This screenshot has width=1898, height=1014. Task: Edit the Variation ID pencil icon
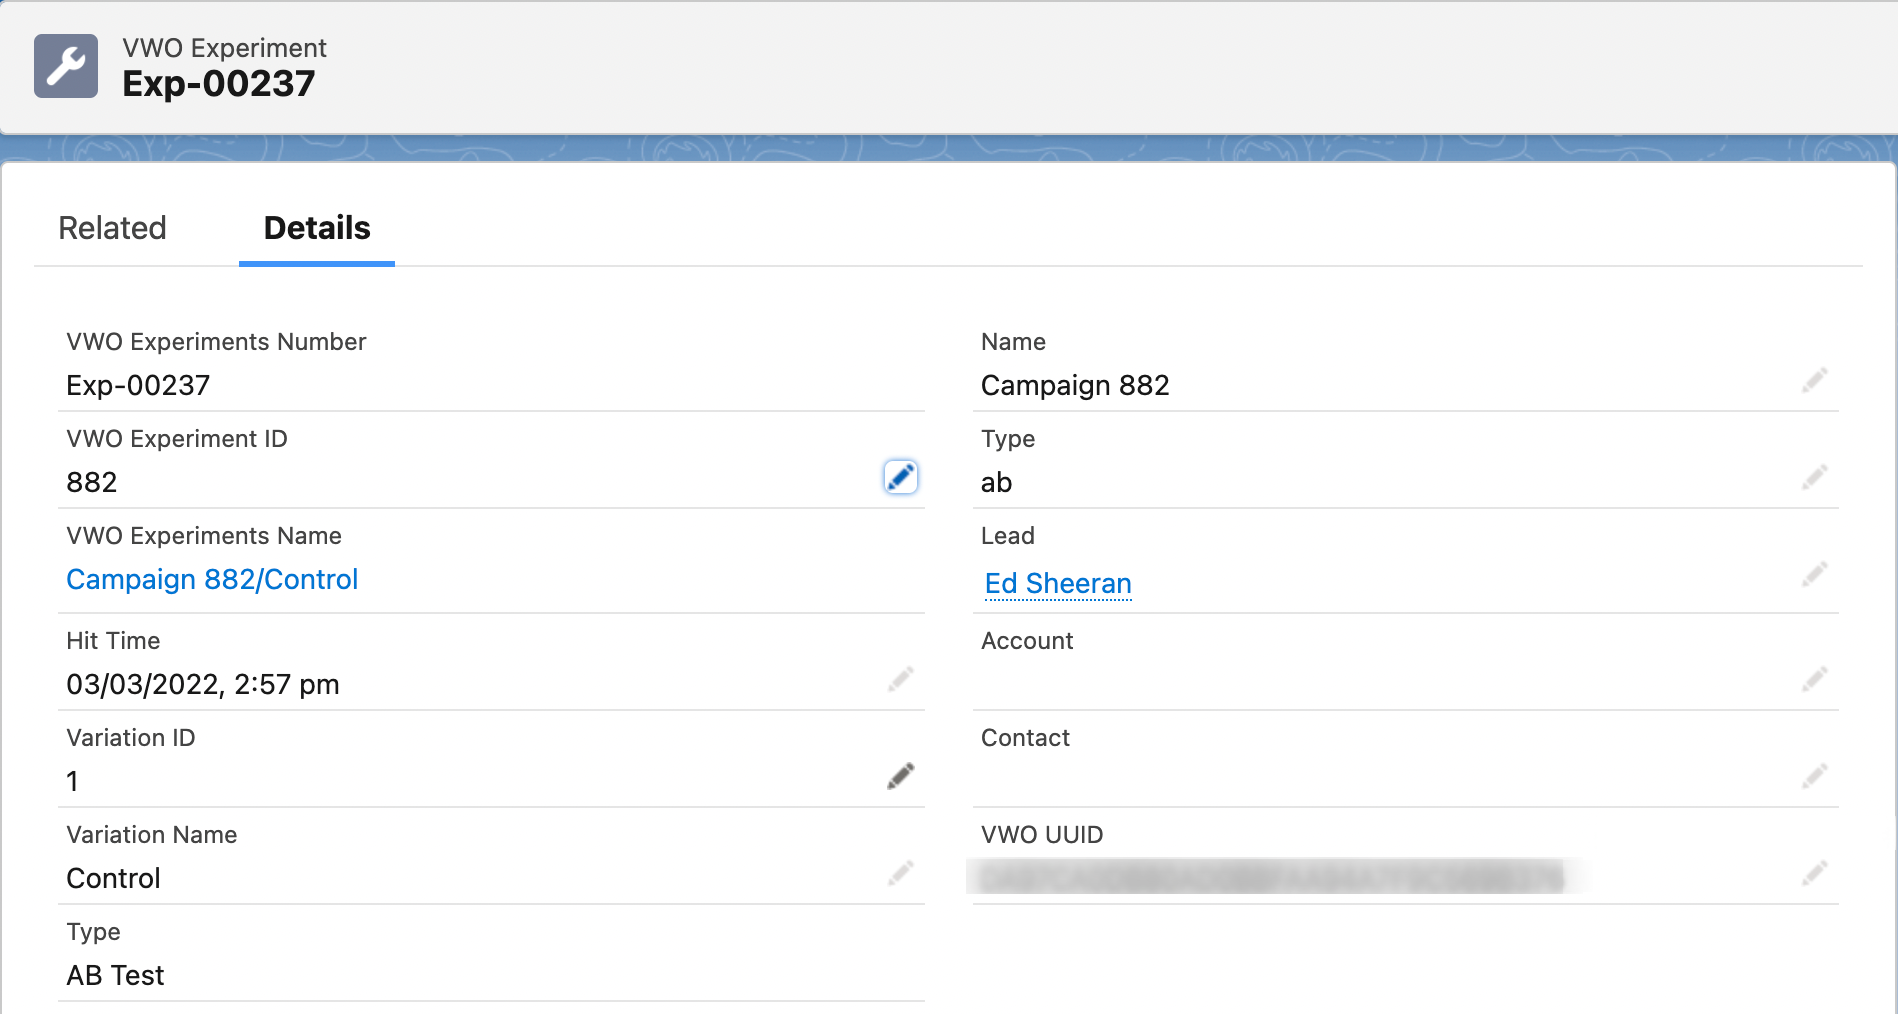point(900,776)
